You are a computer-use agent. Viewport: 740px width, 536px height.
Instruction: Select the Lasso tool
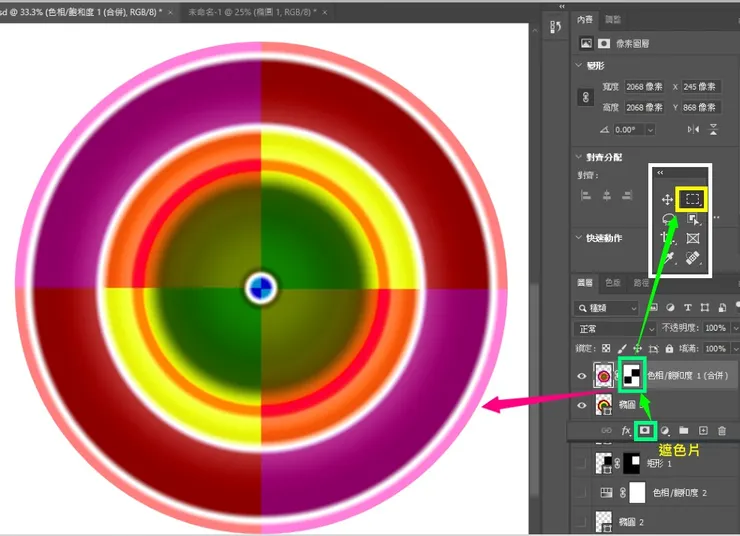[667, 219]
